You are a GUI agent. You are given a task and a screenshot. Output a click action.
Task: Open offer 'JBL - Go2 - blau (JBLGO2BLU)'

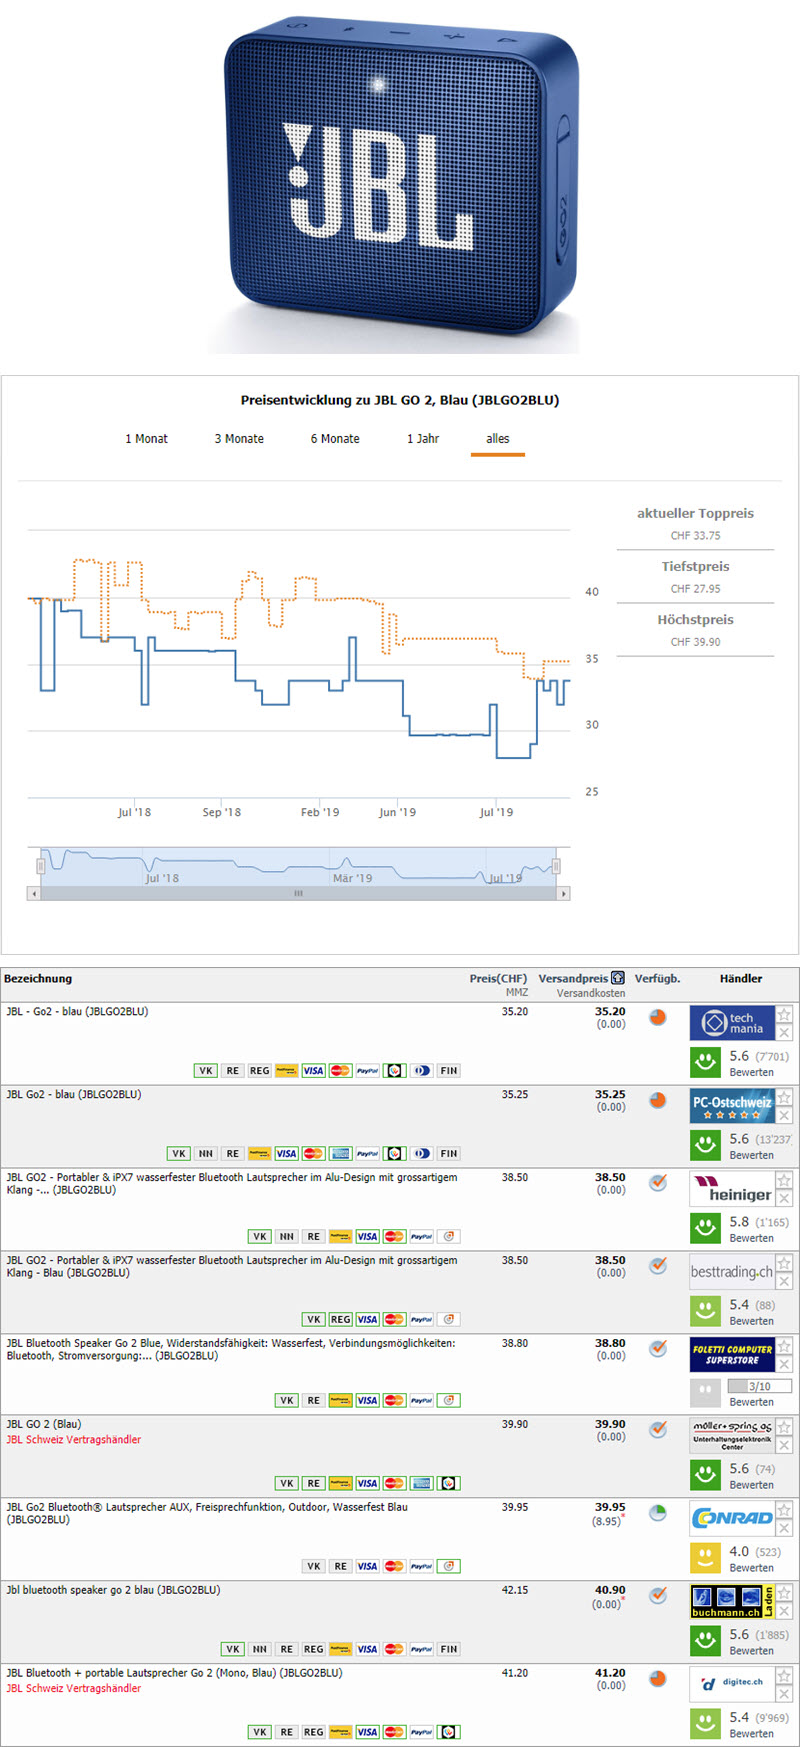tap(77, 1012)
